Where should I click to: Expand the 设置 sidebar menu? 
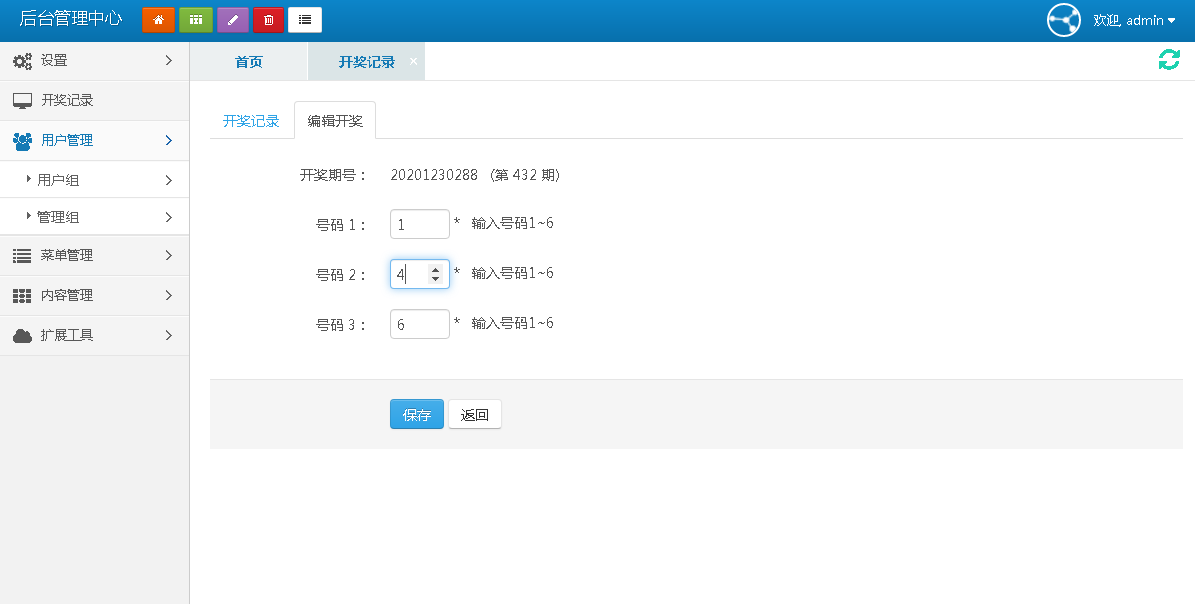(94, 61)
